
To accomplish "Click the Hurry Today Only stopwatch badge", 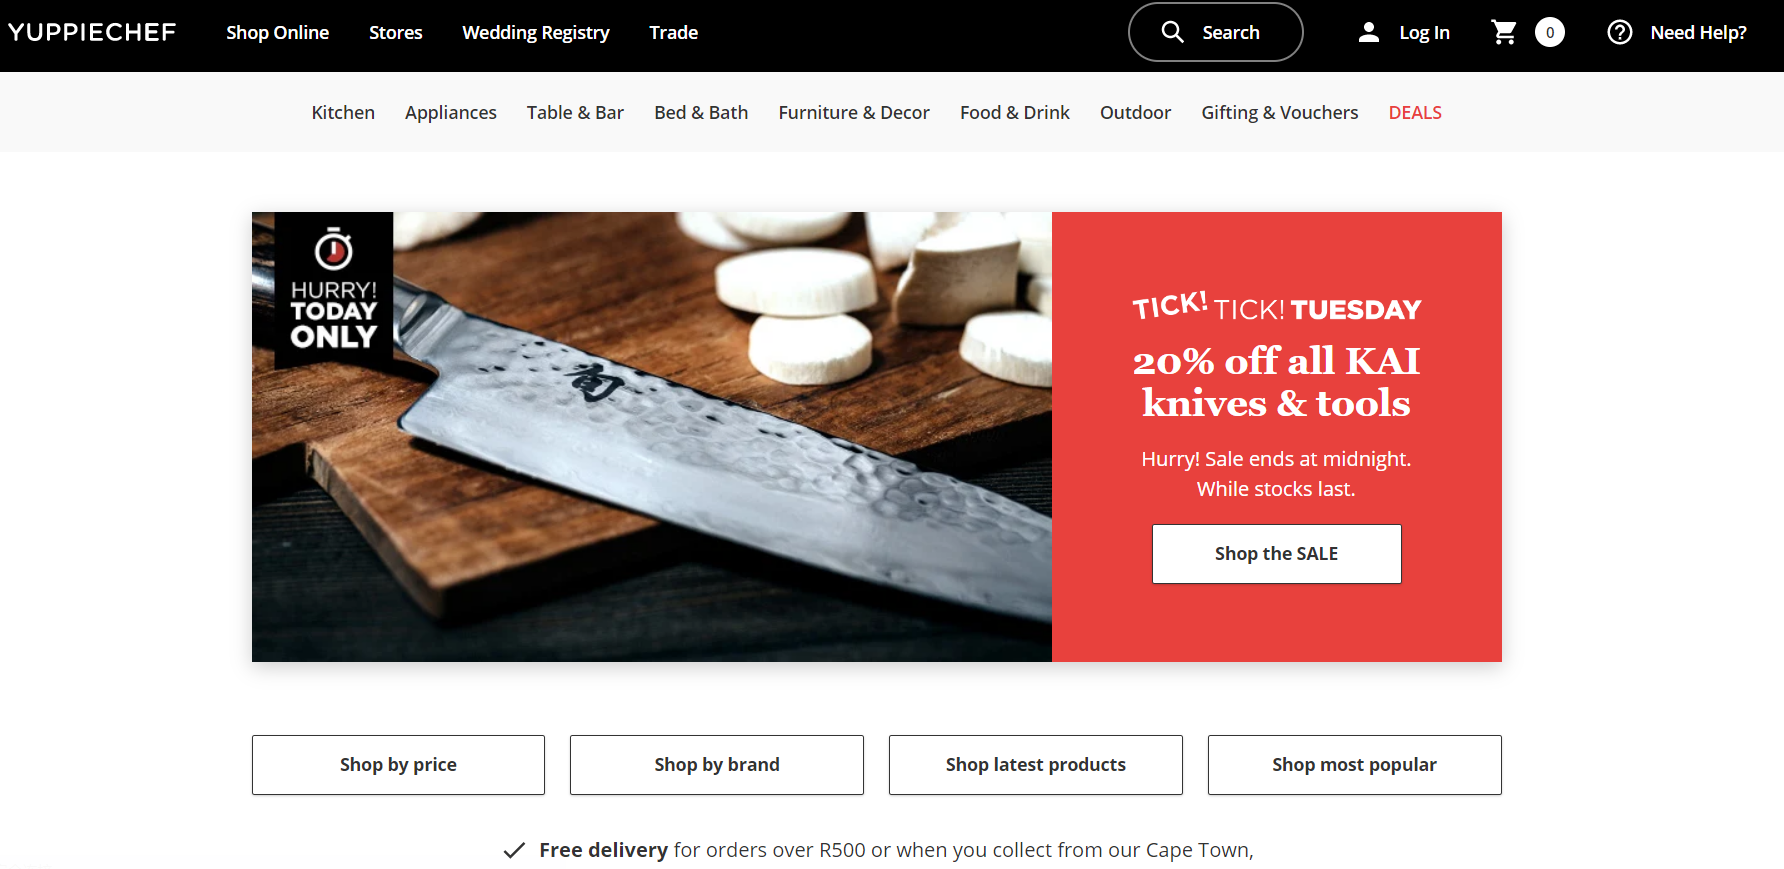I will point(334,290).
